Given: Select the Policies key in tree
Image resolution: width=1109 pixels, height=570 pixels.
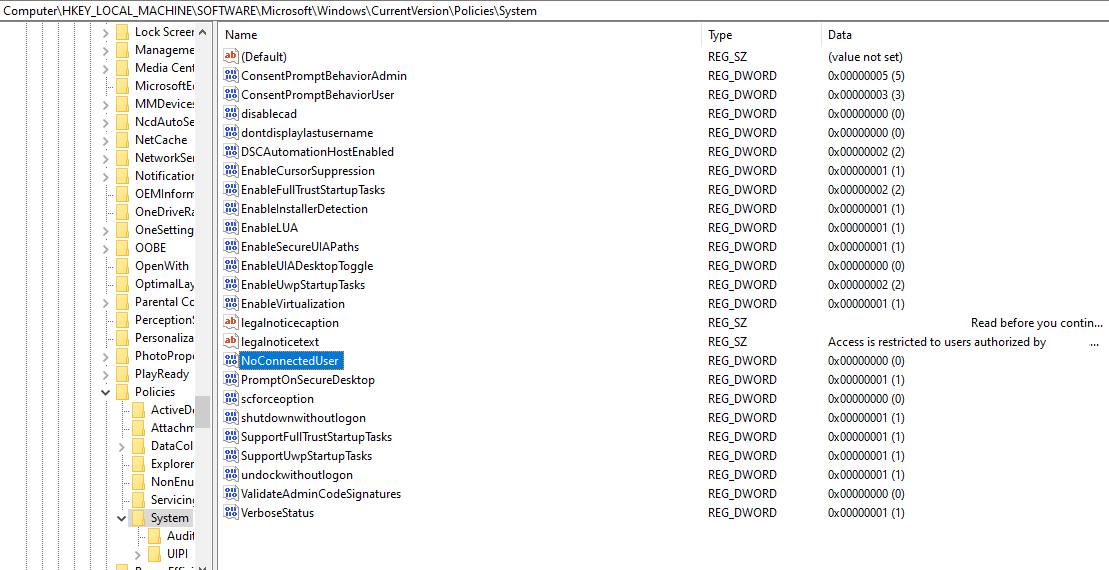Looking at the screenshot, I should tap(155, 392).
